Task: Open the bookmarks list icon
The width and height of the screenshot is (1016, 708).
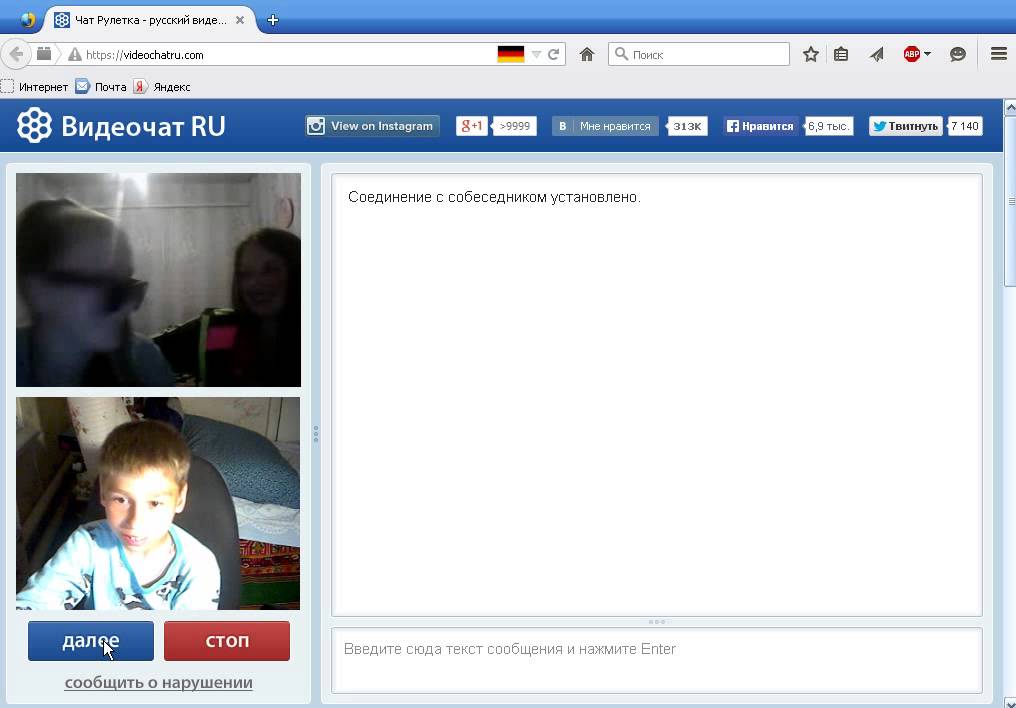Action: click(x=841, y=55)
